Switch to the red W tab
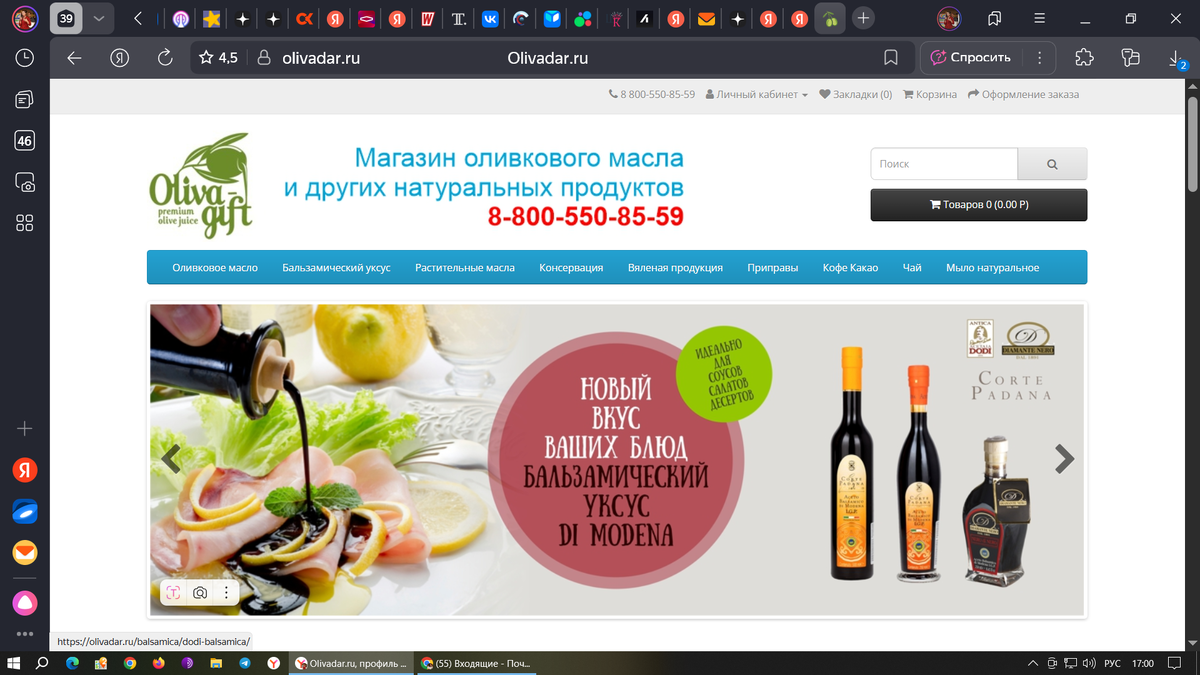Image resolution: width=1200 pixels, height=675 pixels. [427, 18]
